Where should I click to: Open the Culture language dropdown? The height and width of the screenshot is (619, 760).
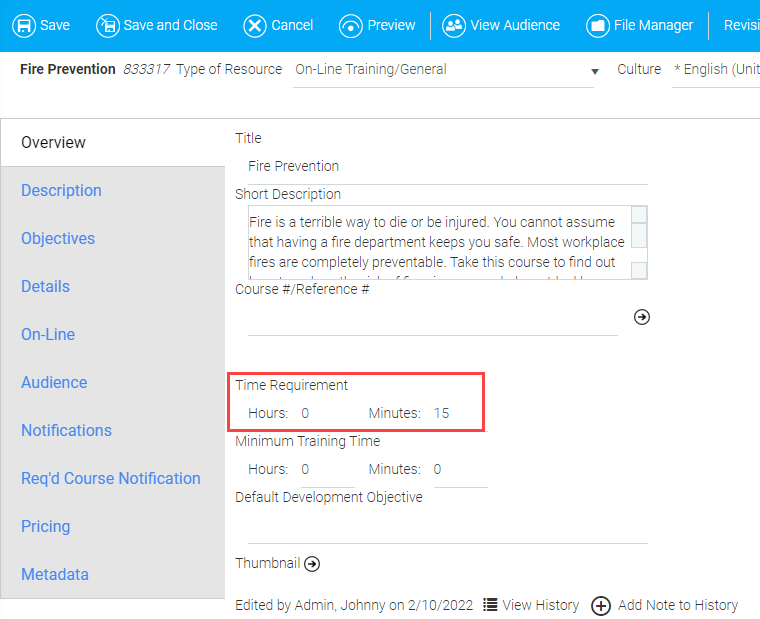pyautogui.click(x=715, y=70)
